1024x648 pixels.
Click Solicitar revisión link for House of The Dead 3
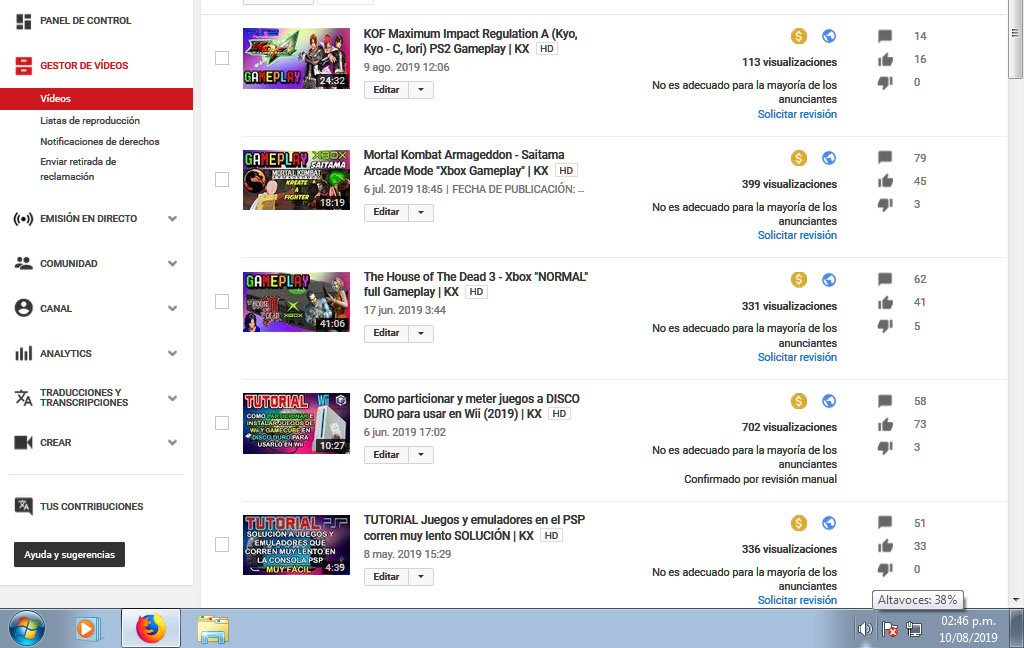[x=797, y=357]
